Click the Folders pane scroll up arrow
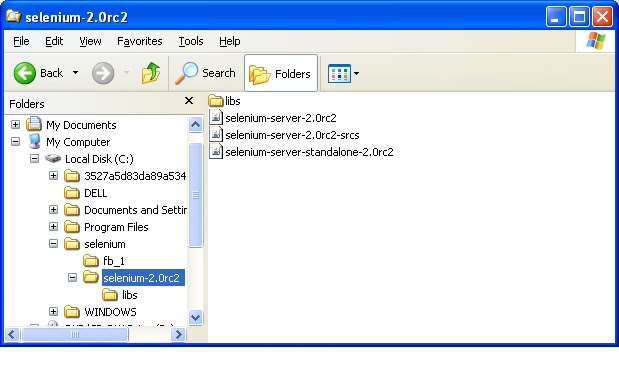Viewport: 619px width, 384px height. (x=195, y=125)
